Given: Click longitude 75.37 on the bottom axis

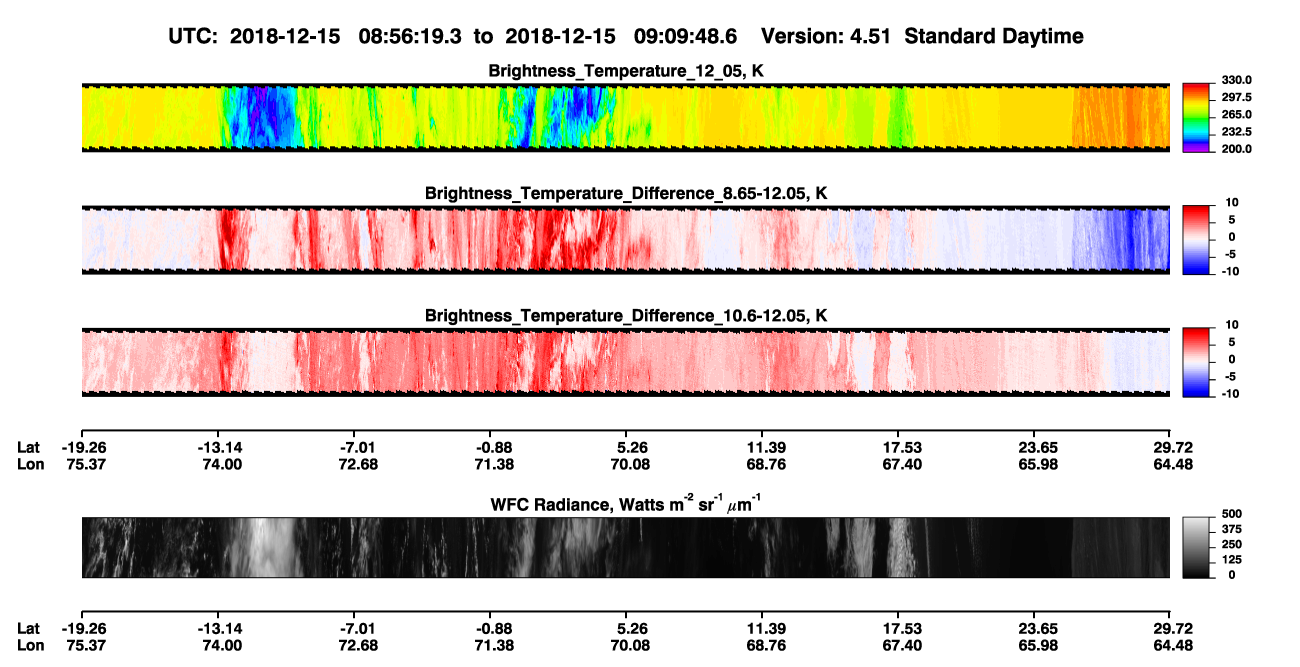Looking at the screenshot, I should coord(85,645).
